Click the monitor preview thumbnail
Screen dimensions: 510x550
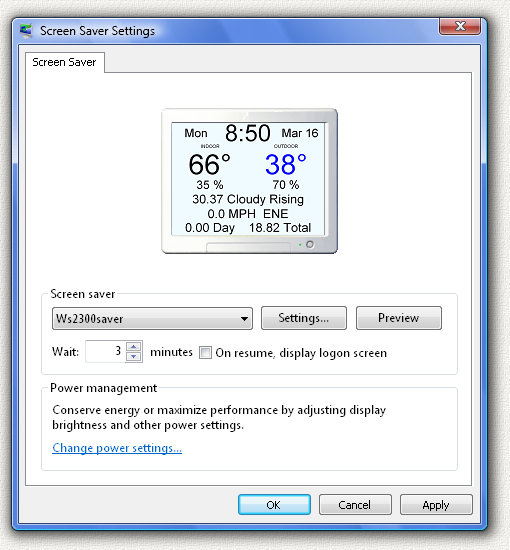point(249,181)
